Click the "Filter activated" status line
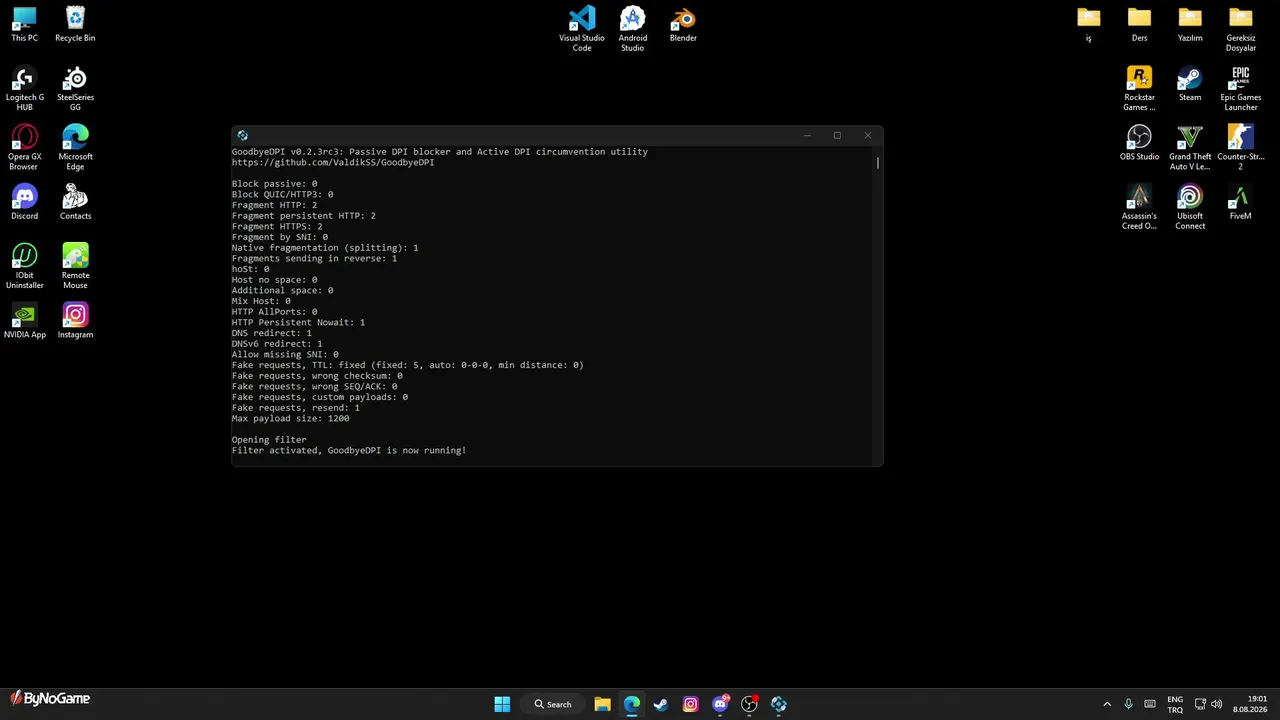The width and height of the screenshot is (1280, 720). pyautogui.click(x=349, y=450)
